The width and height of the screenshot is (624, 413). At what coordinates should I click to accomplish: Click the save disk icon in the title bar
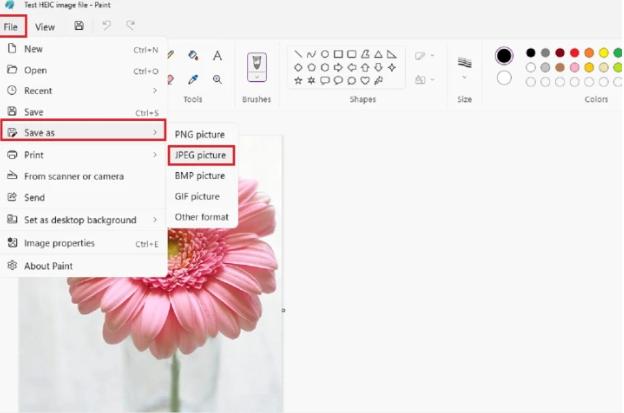(x=79, y=26)
